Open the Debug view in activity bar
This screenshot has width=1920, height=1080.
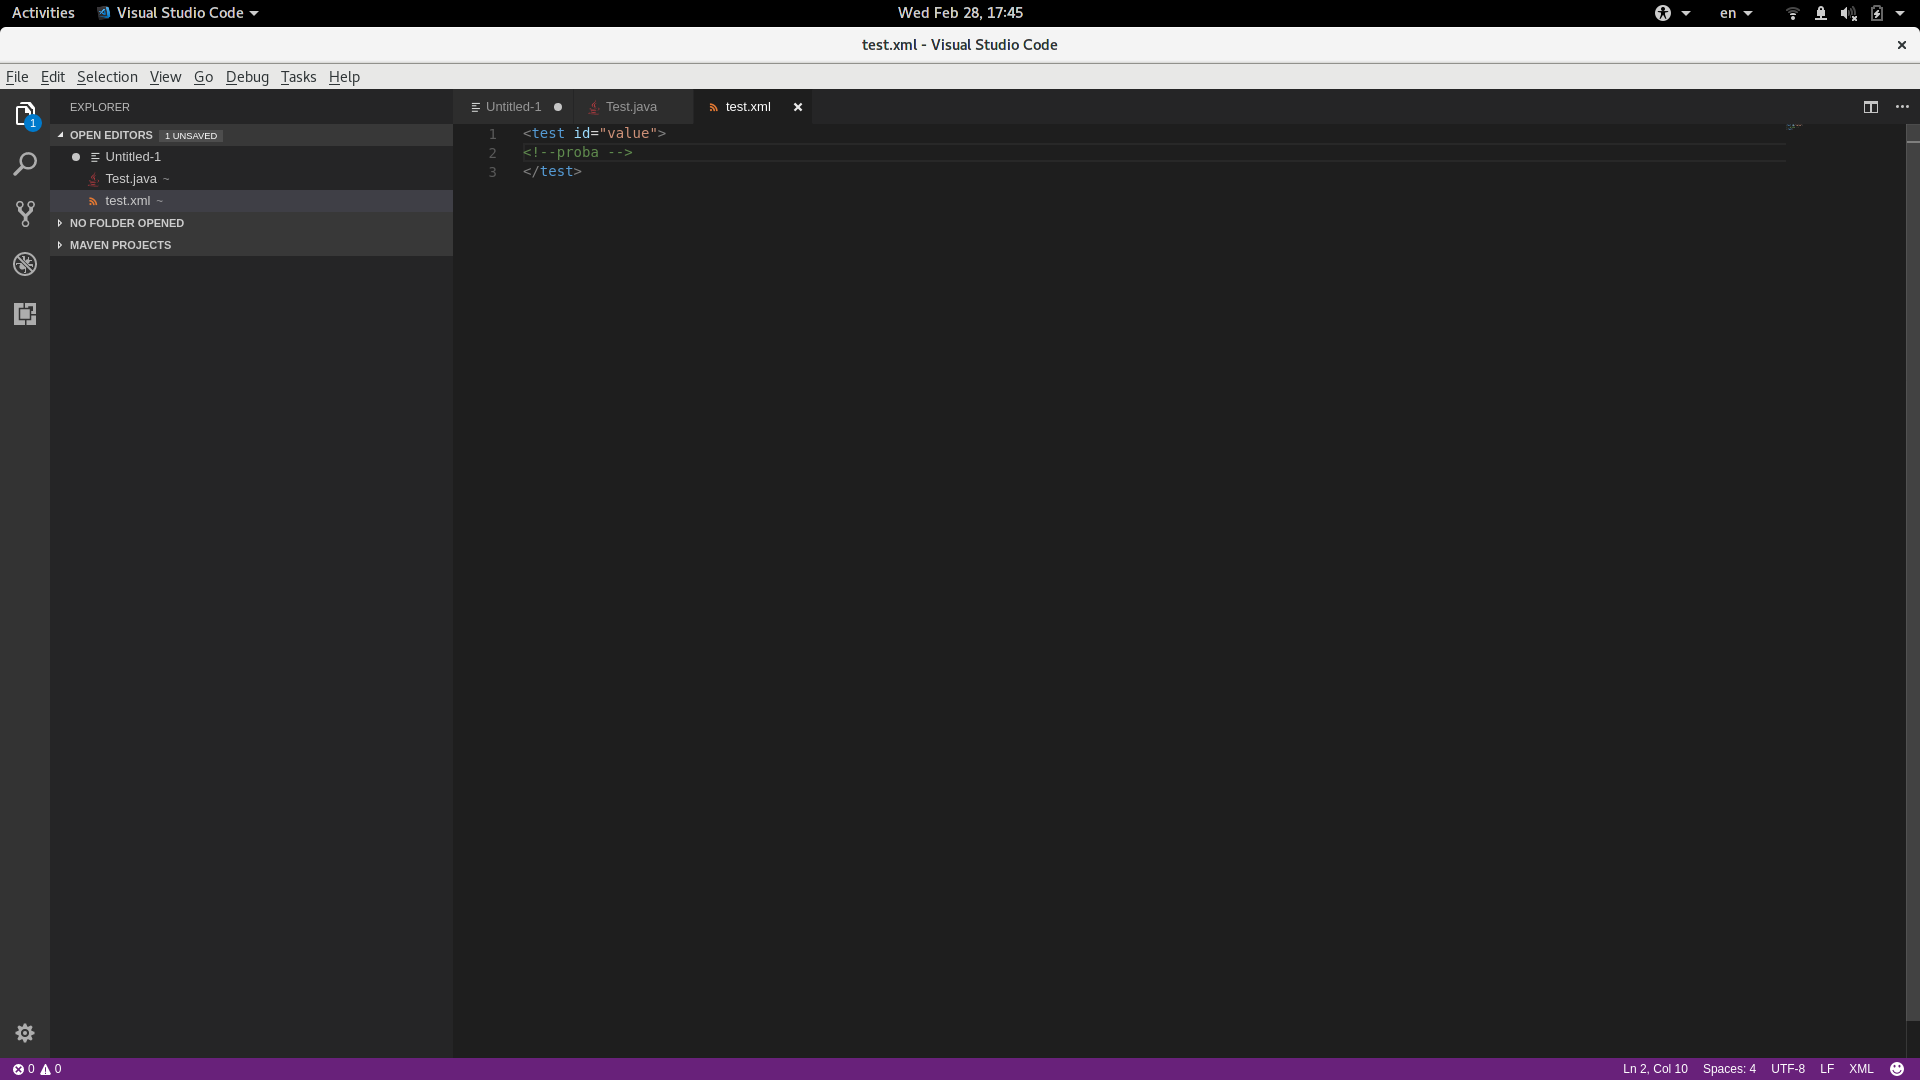[x=25, y=264]
